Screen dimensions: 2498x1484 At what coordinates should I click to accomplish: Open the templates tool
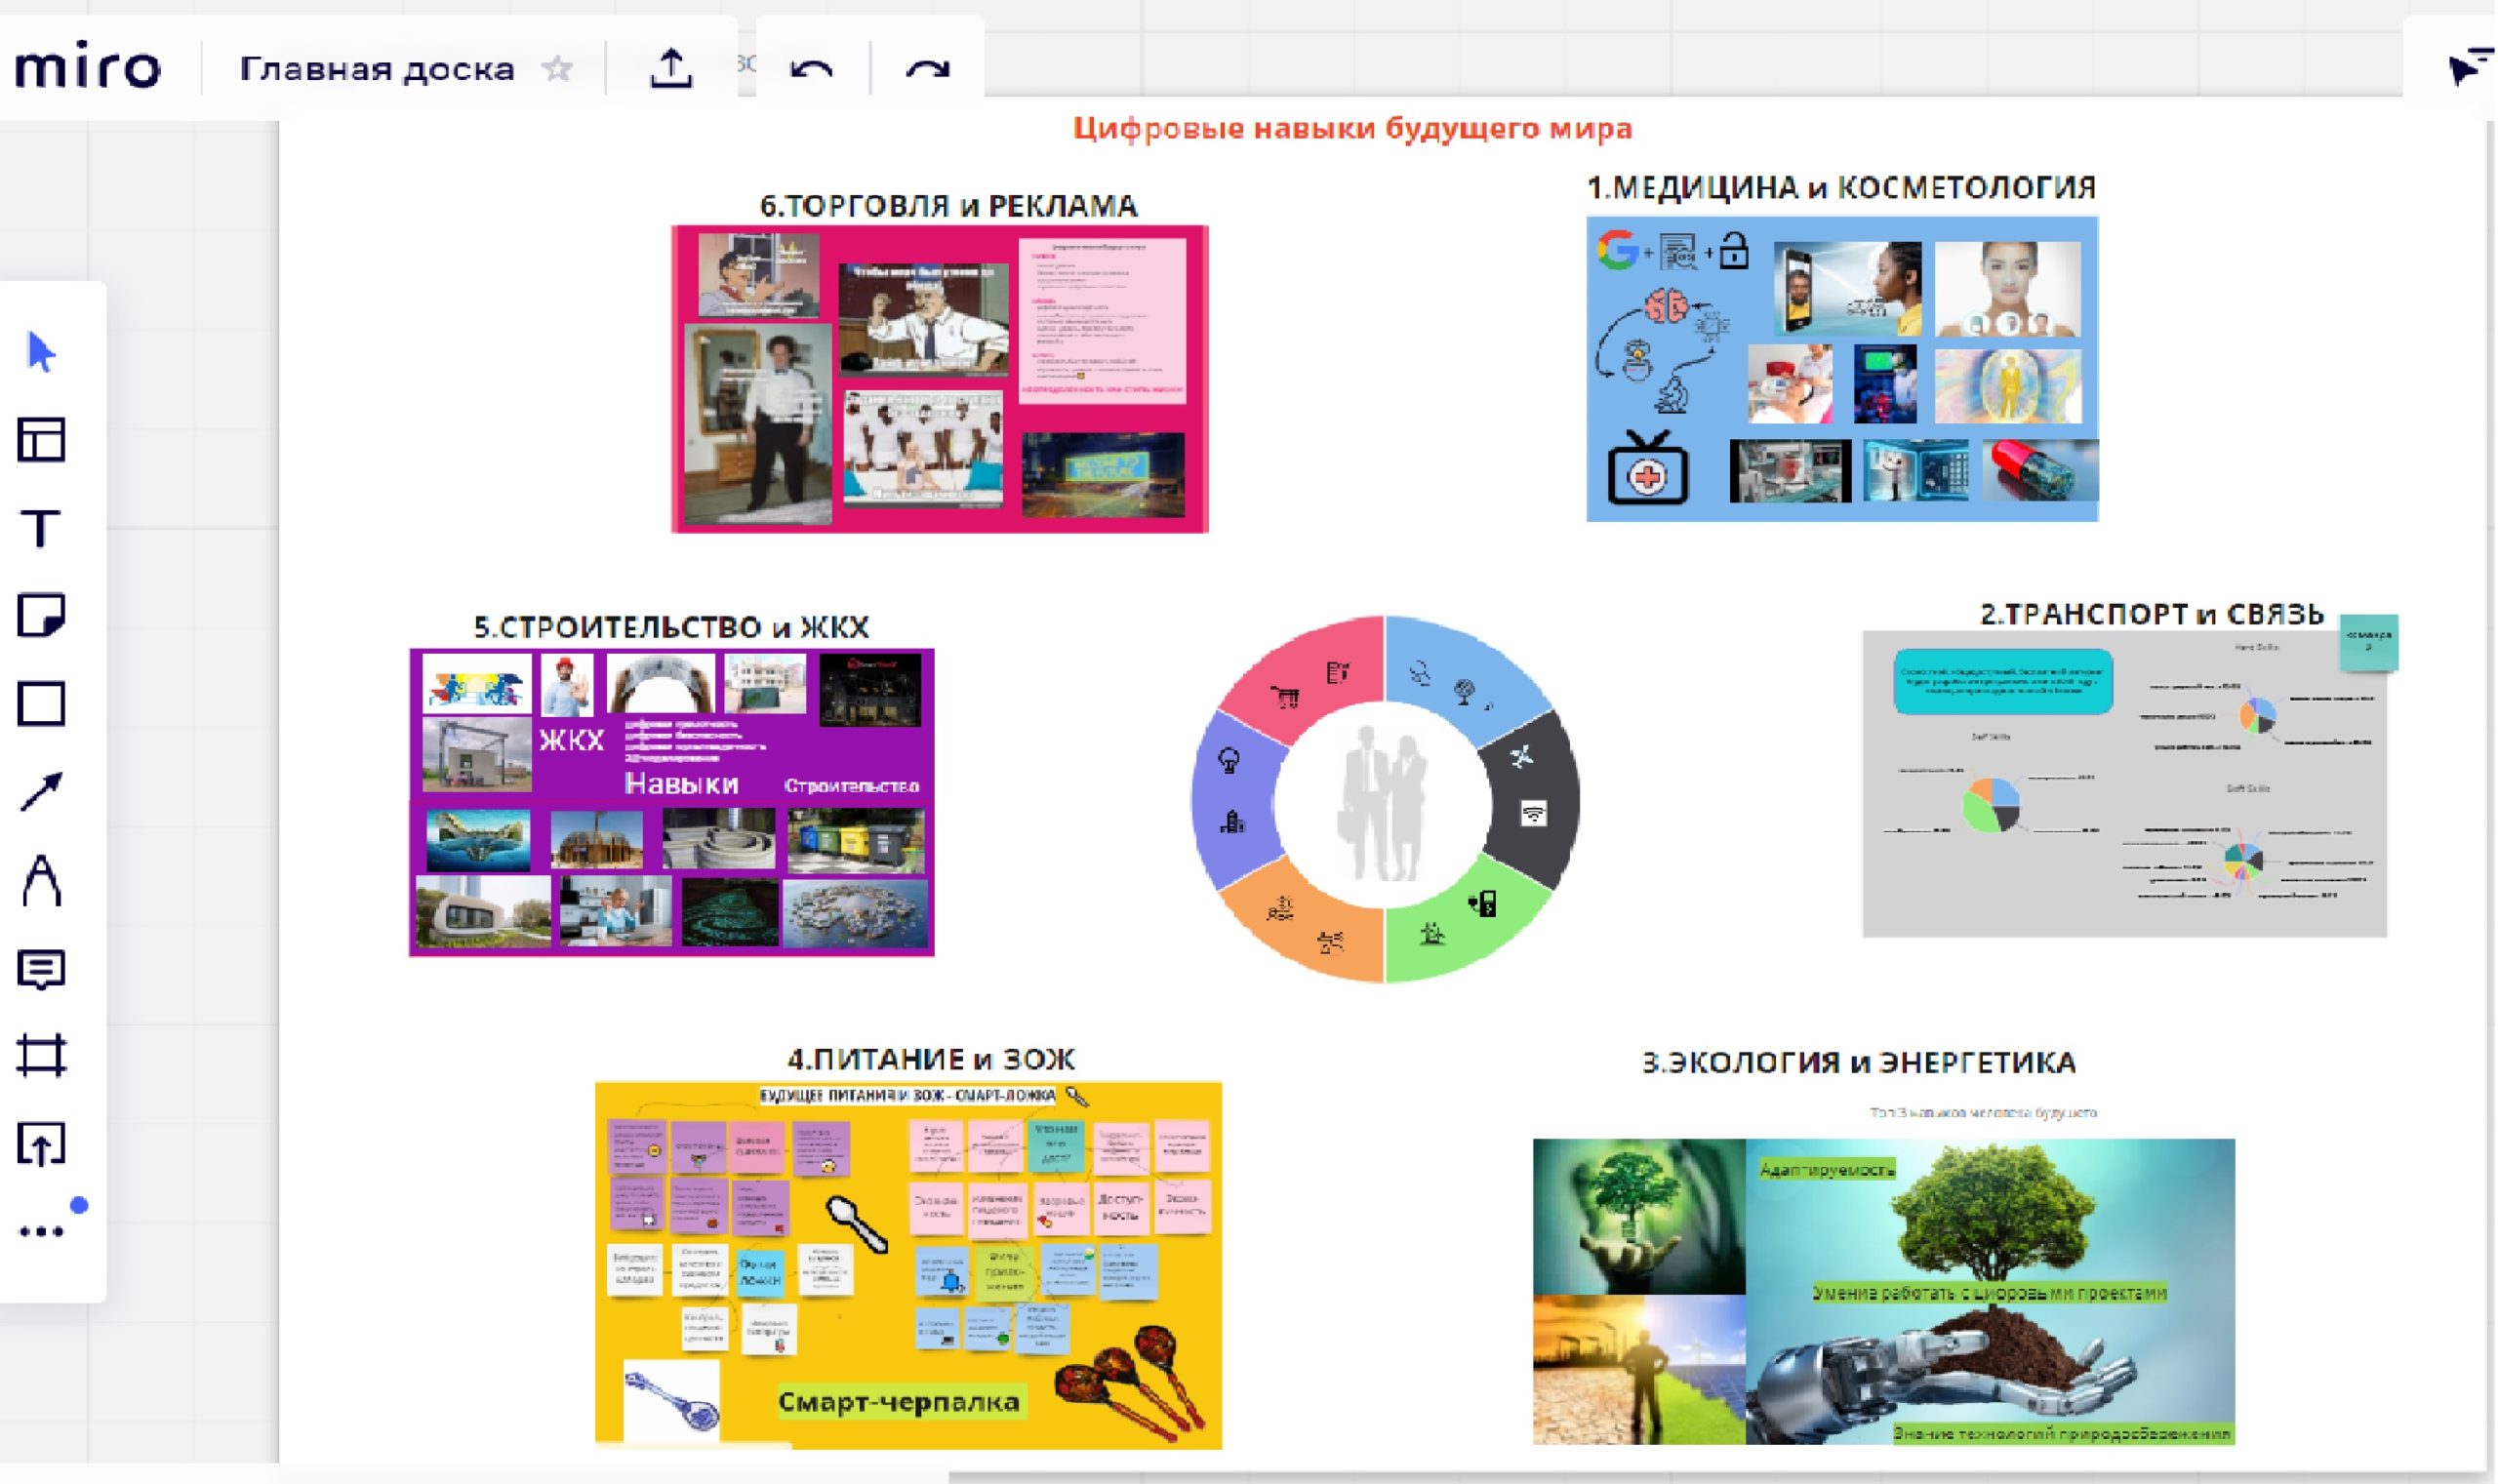point(41,440)
